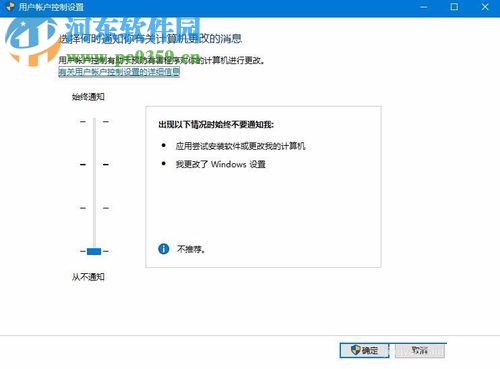Screen dimensions: 500x369
Task: Click the 始终通知 label
Action: (88, 97)
